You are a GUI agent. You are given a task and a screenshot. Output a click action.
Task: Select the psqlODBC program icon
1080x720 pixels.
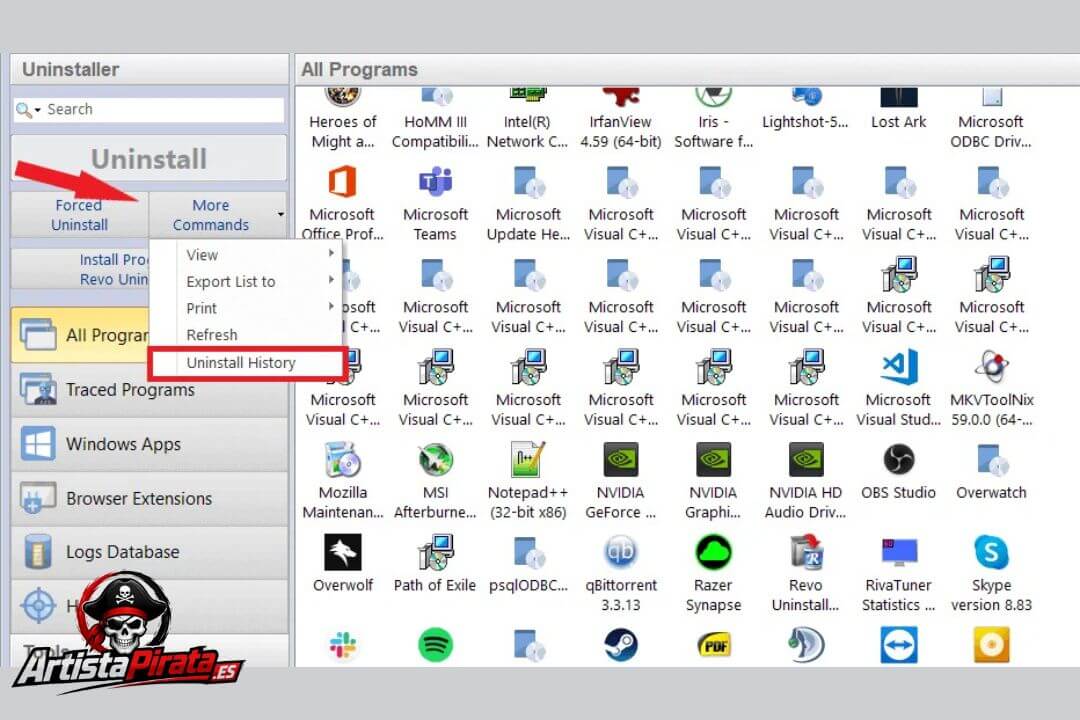(x=528, y=553)
